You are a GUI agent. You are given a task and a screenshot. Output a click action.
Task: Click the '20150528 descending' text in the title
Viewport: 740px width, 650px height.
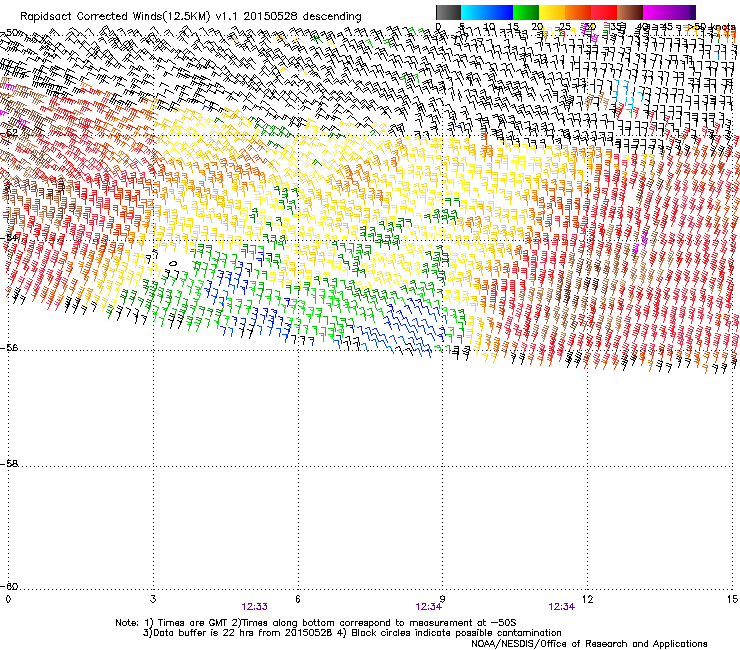tap(303, 17)
